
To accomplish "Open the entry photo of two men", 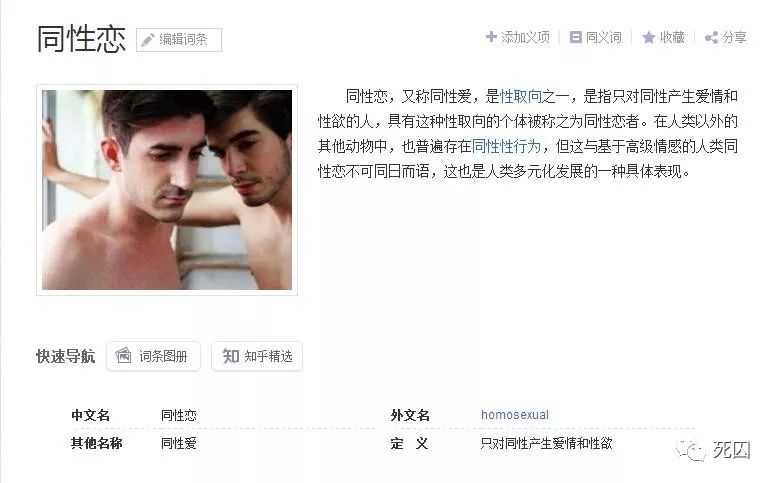I will click(167, 190).
